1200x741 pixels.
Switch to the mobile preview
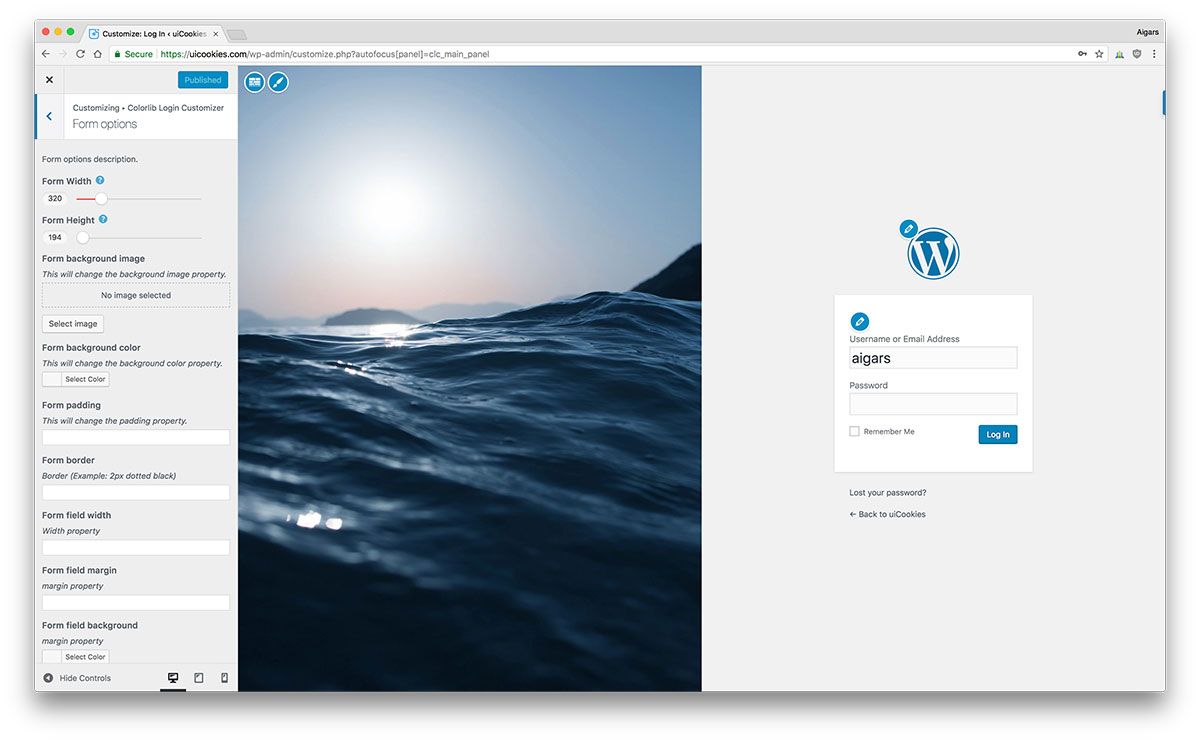pyautogui.click(x=224, y=678)
